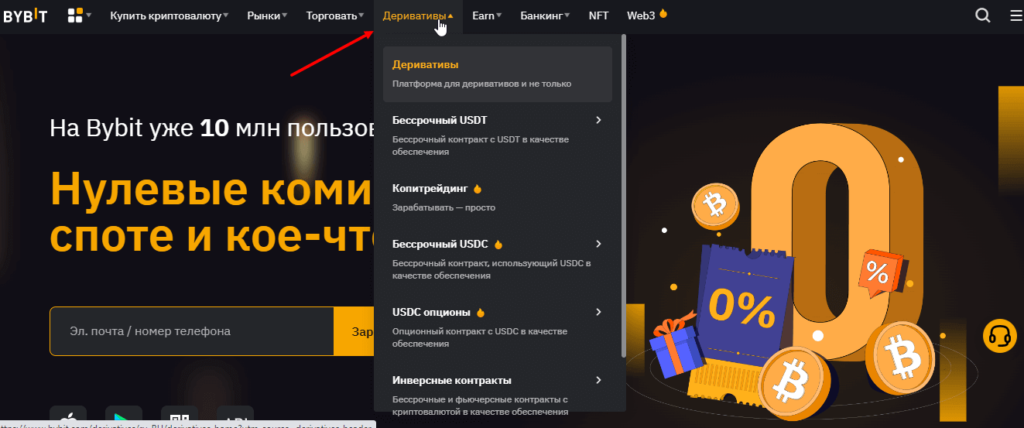This screenshot has width=1024, height=428.
Task: Open the NFT page link
Action: pyautogui.click(x=598, y=16)
